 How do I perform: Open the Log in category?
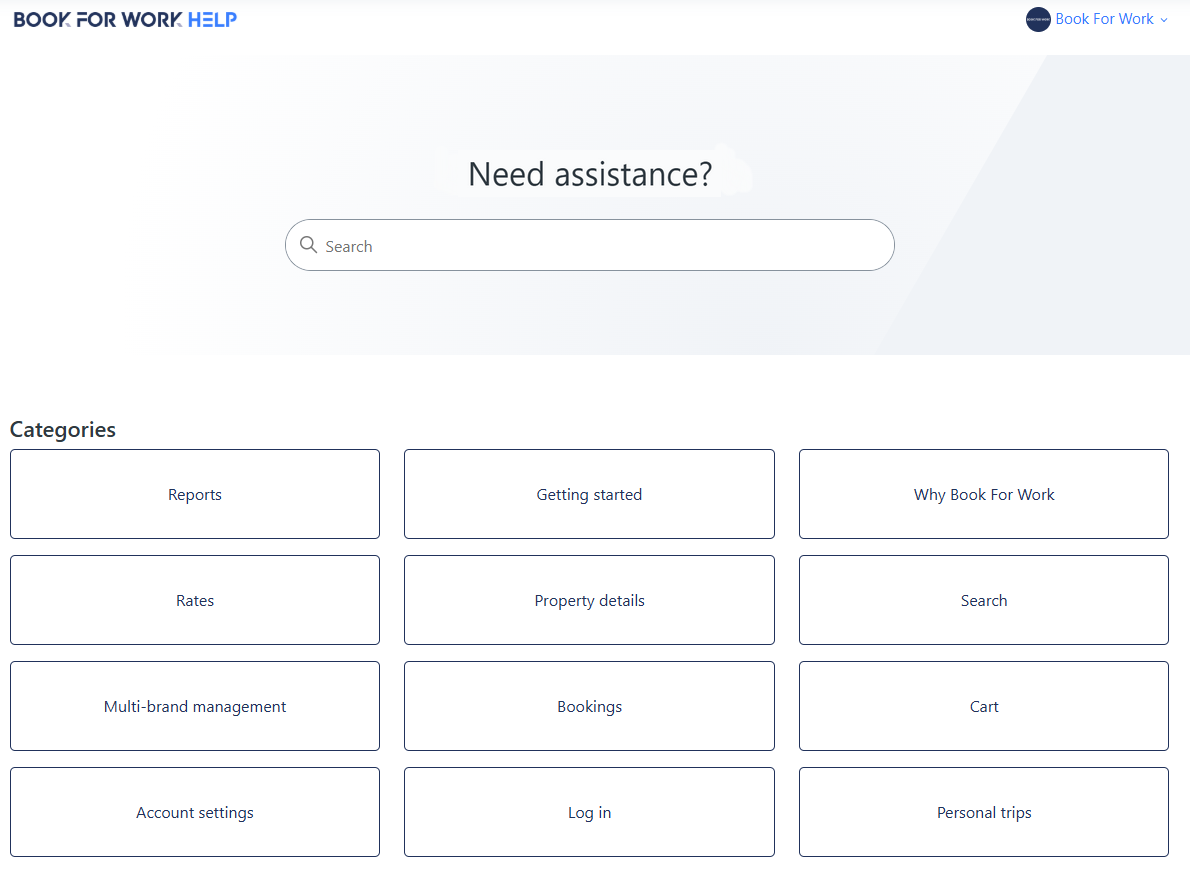click(589, 812)
